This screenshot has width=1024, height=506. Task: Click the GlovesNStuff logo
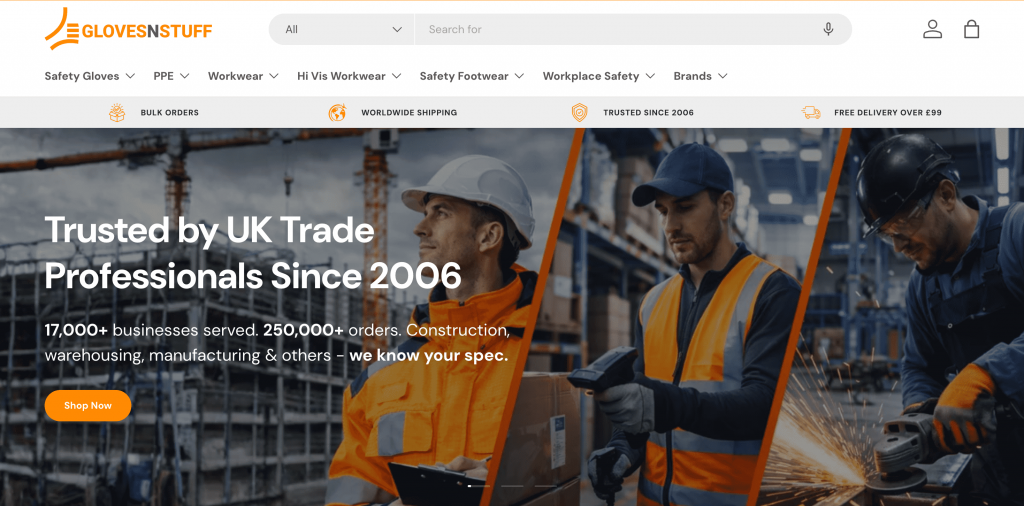click(129, 29)
